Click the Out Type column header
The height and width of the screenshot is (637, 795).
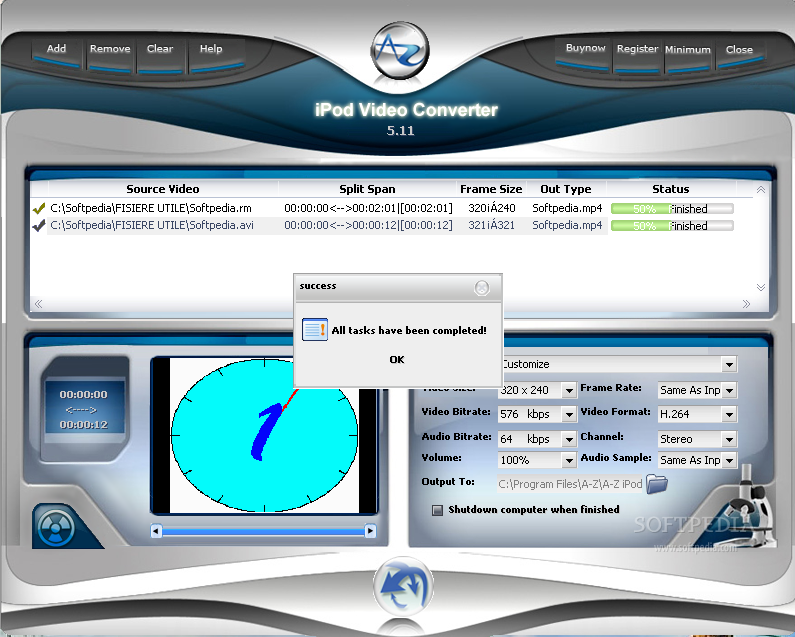565,189
